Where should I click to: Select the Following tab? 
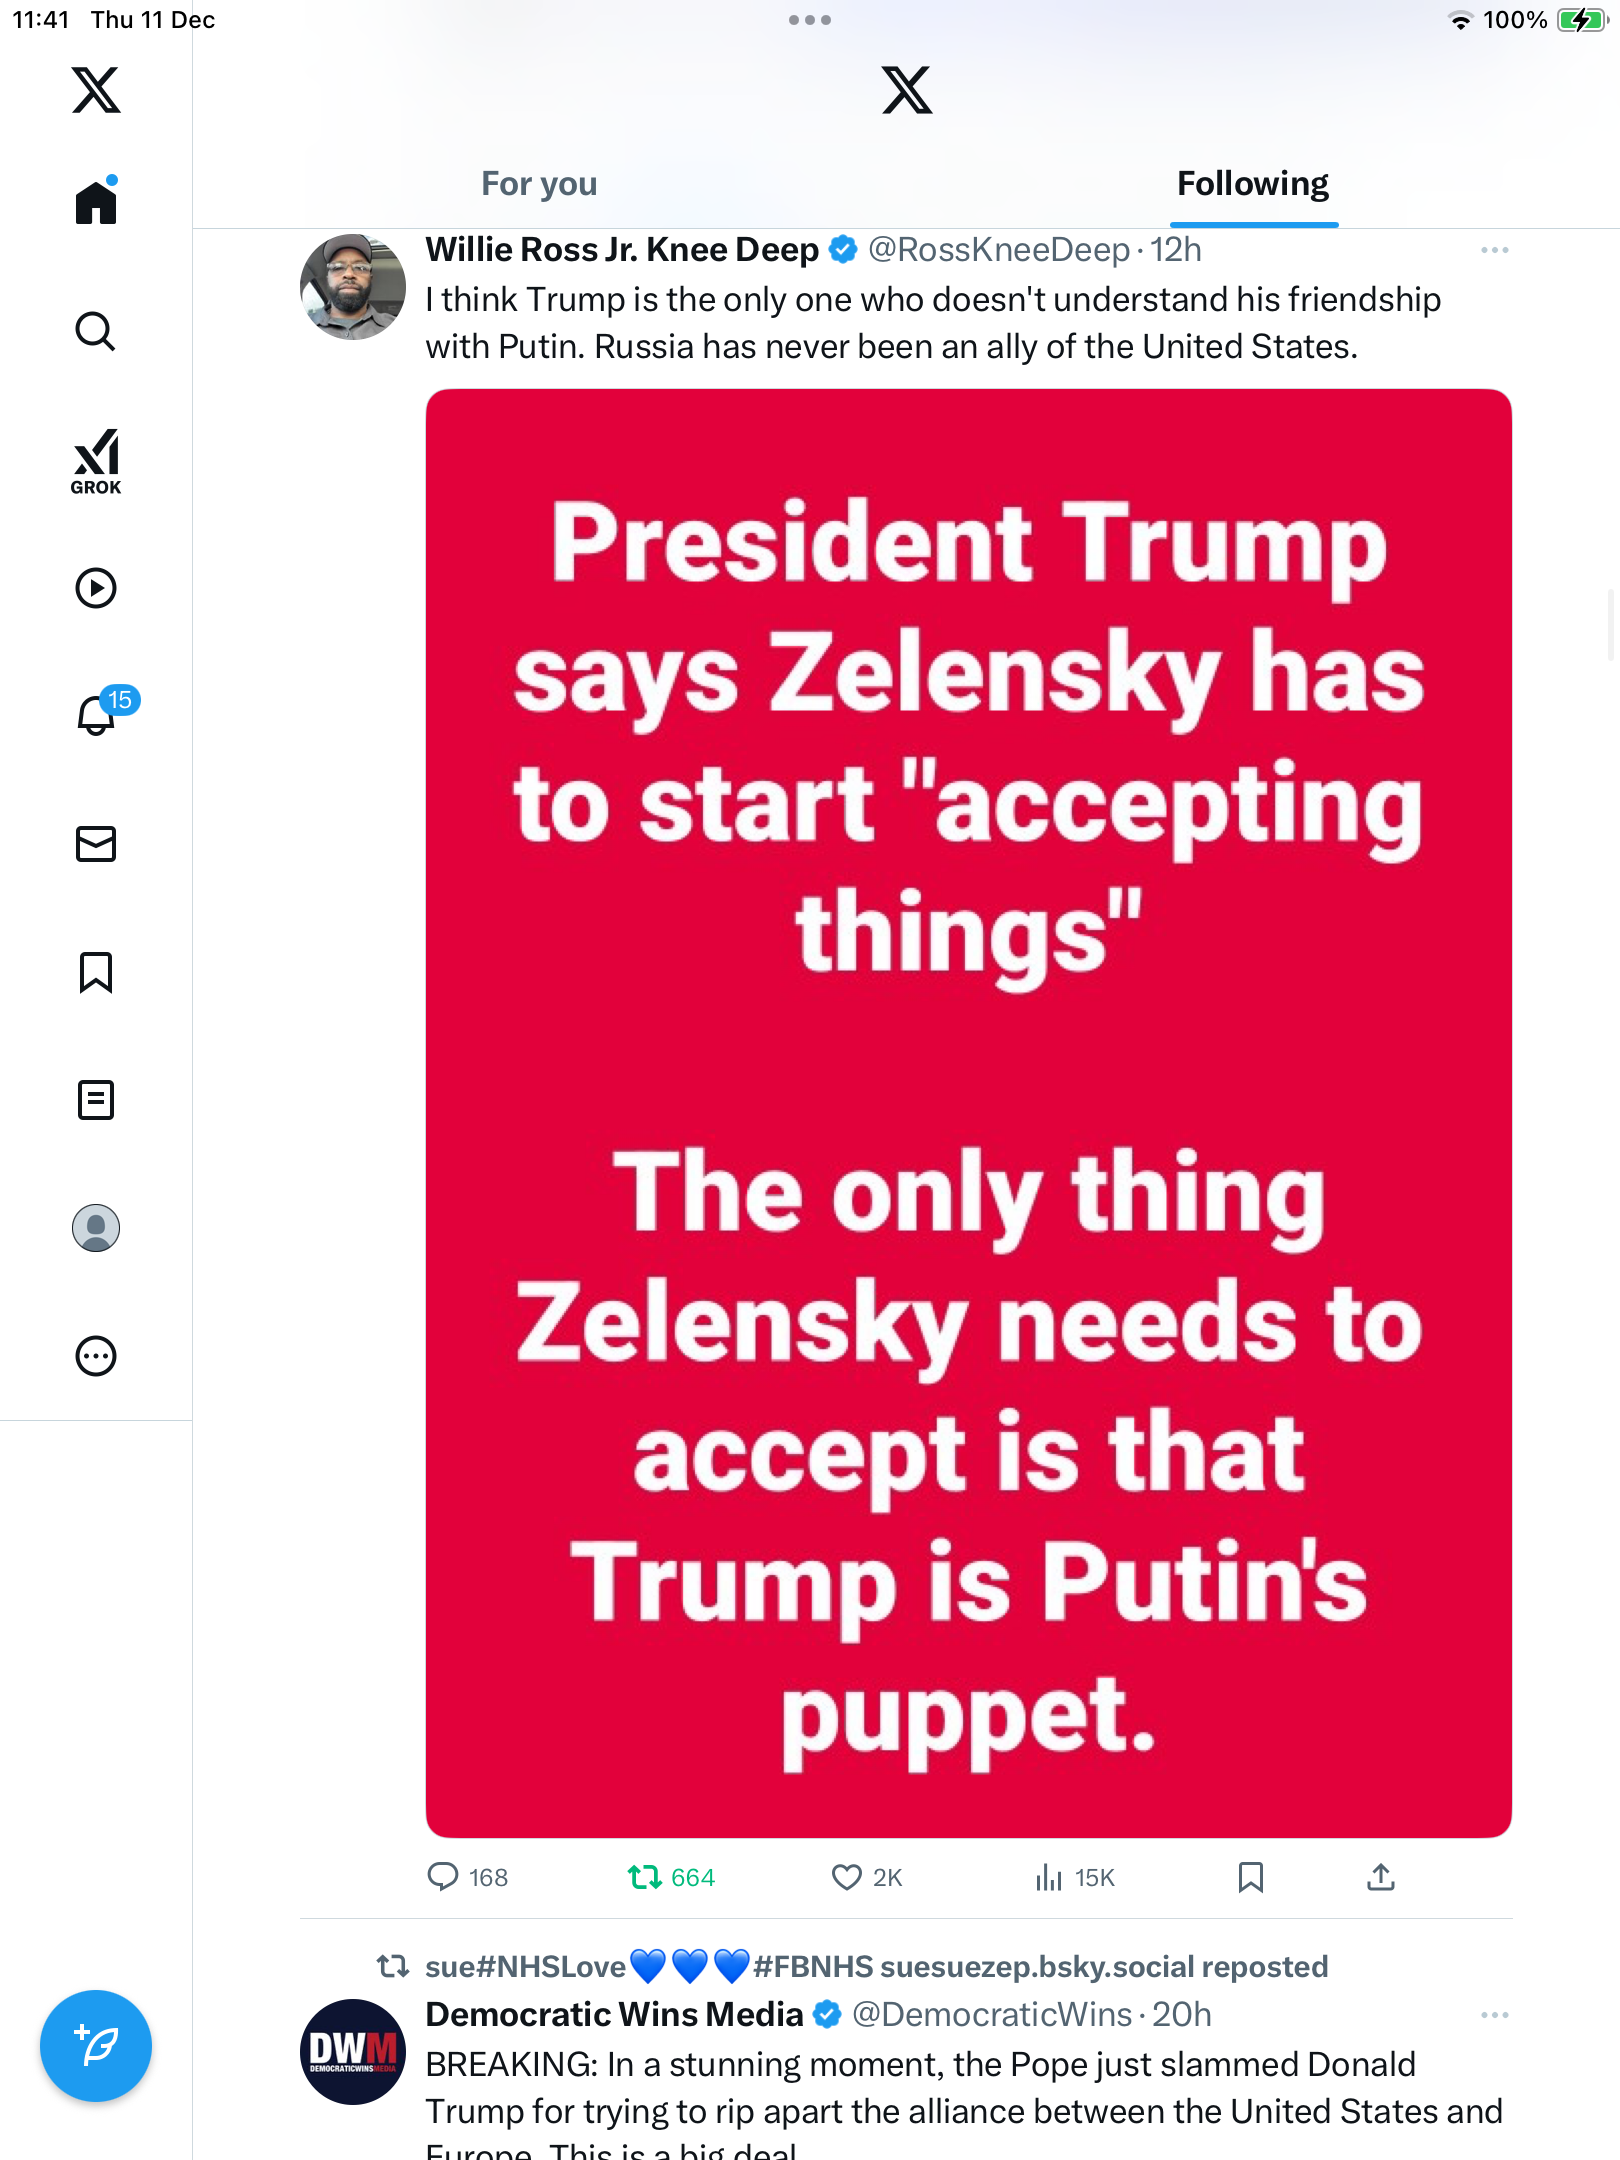click(1252, 184)
